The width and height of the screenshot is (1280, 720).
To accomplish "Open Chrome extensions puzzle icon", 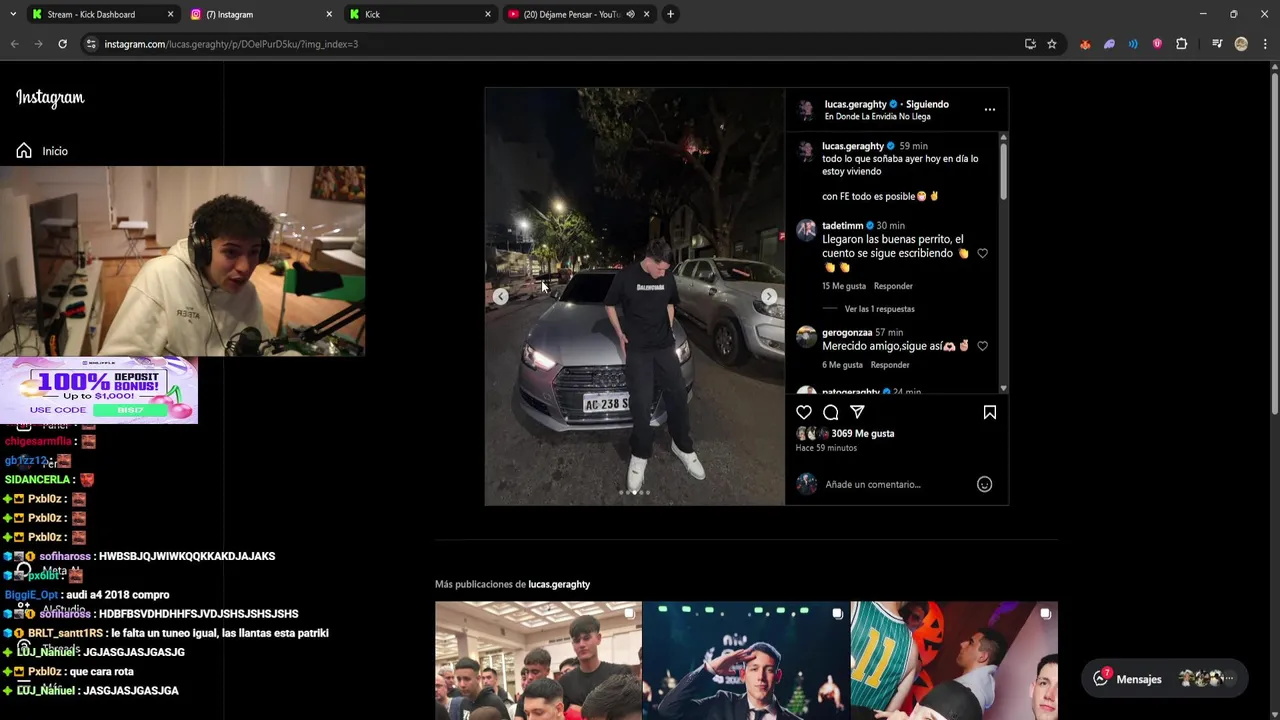I will click(1181, 44).
